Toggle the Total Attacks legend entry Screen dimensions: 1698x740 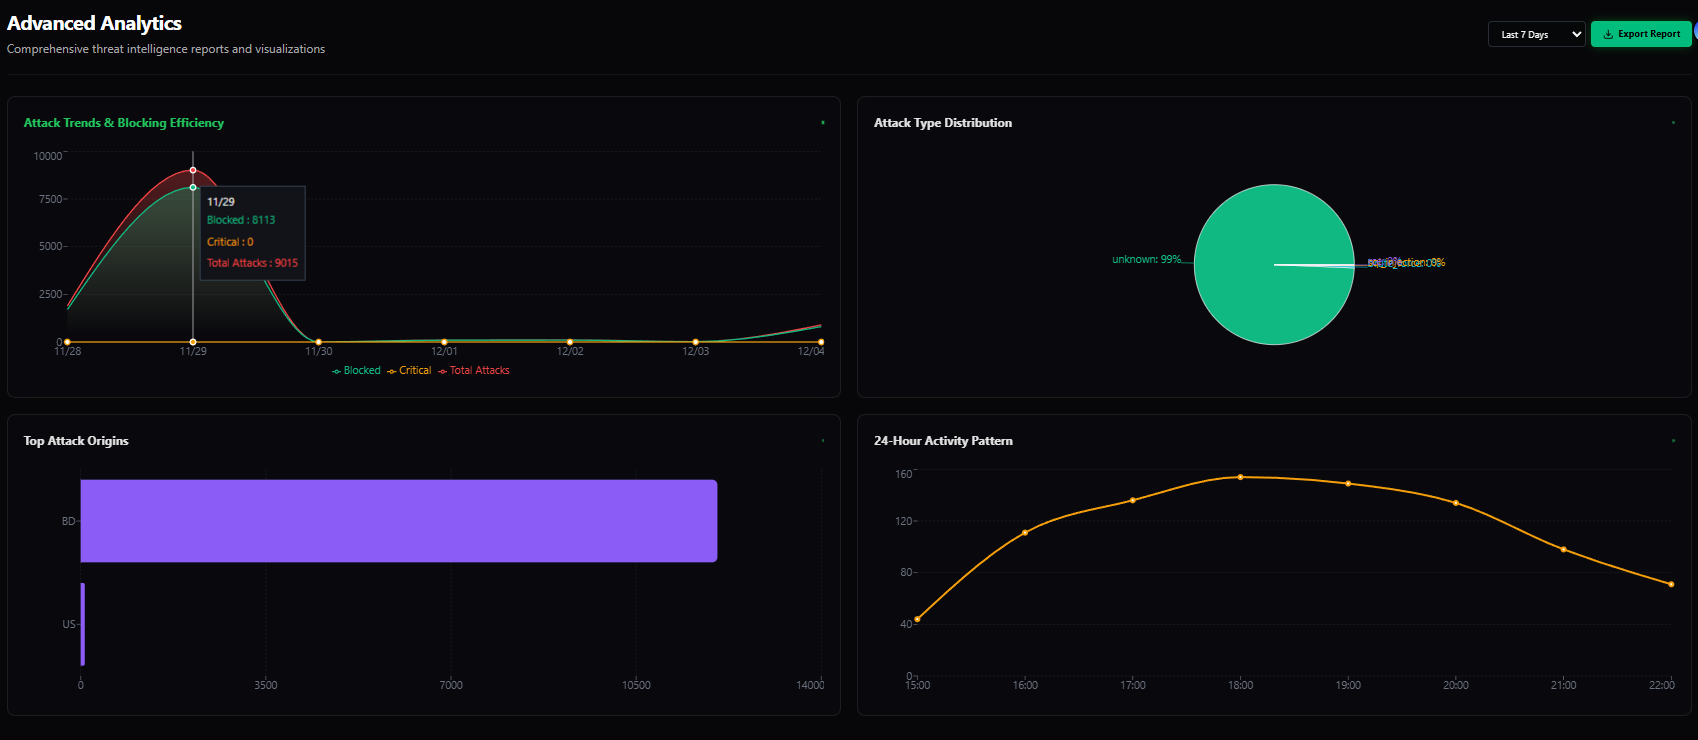474,371
